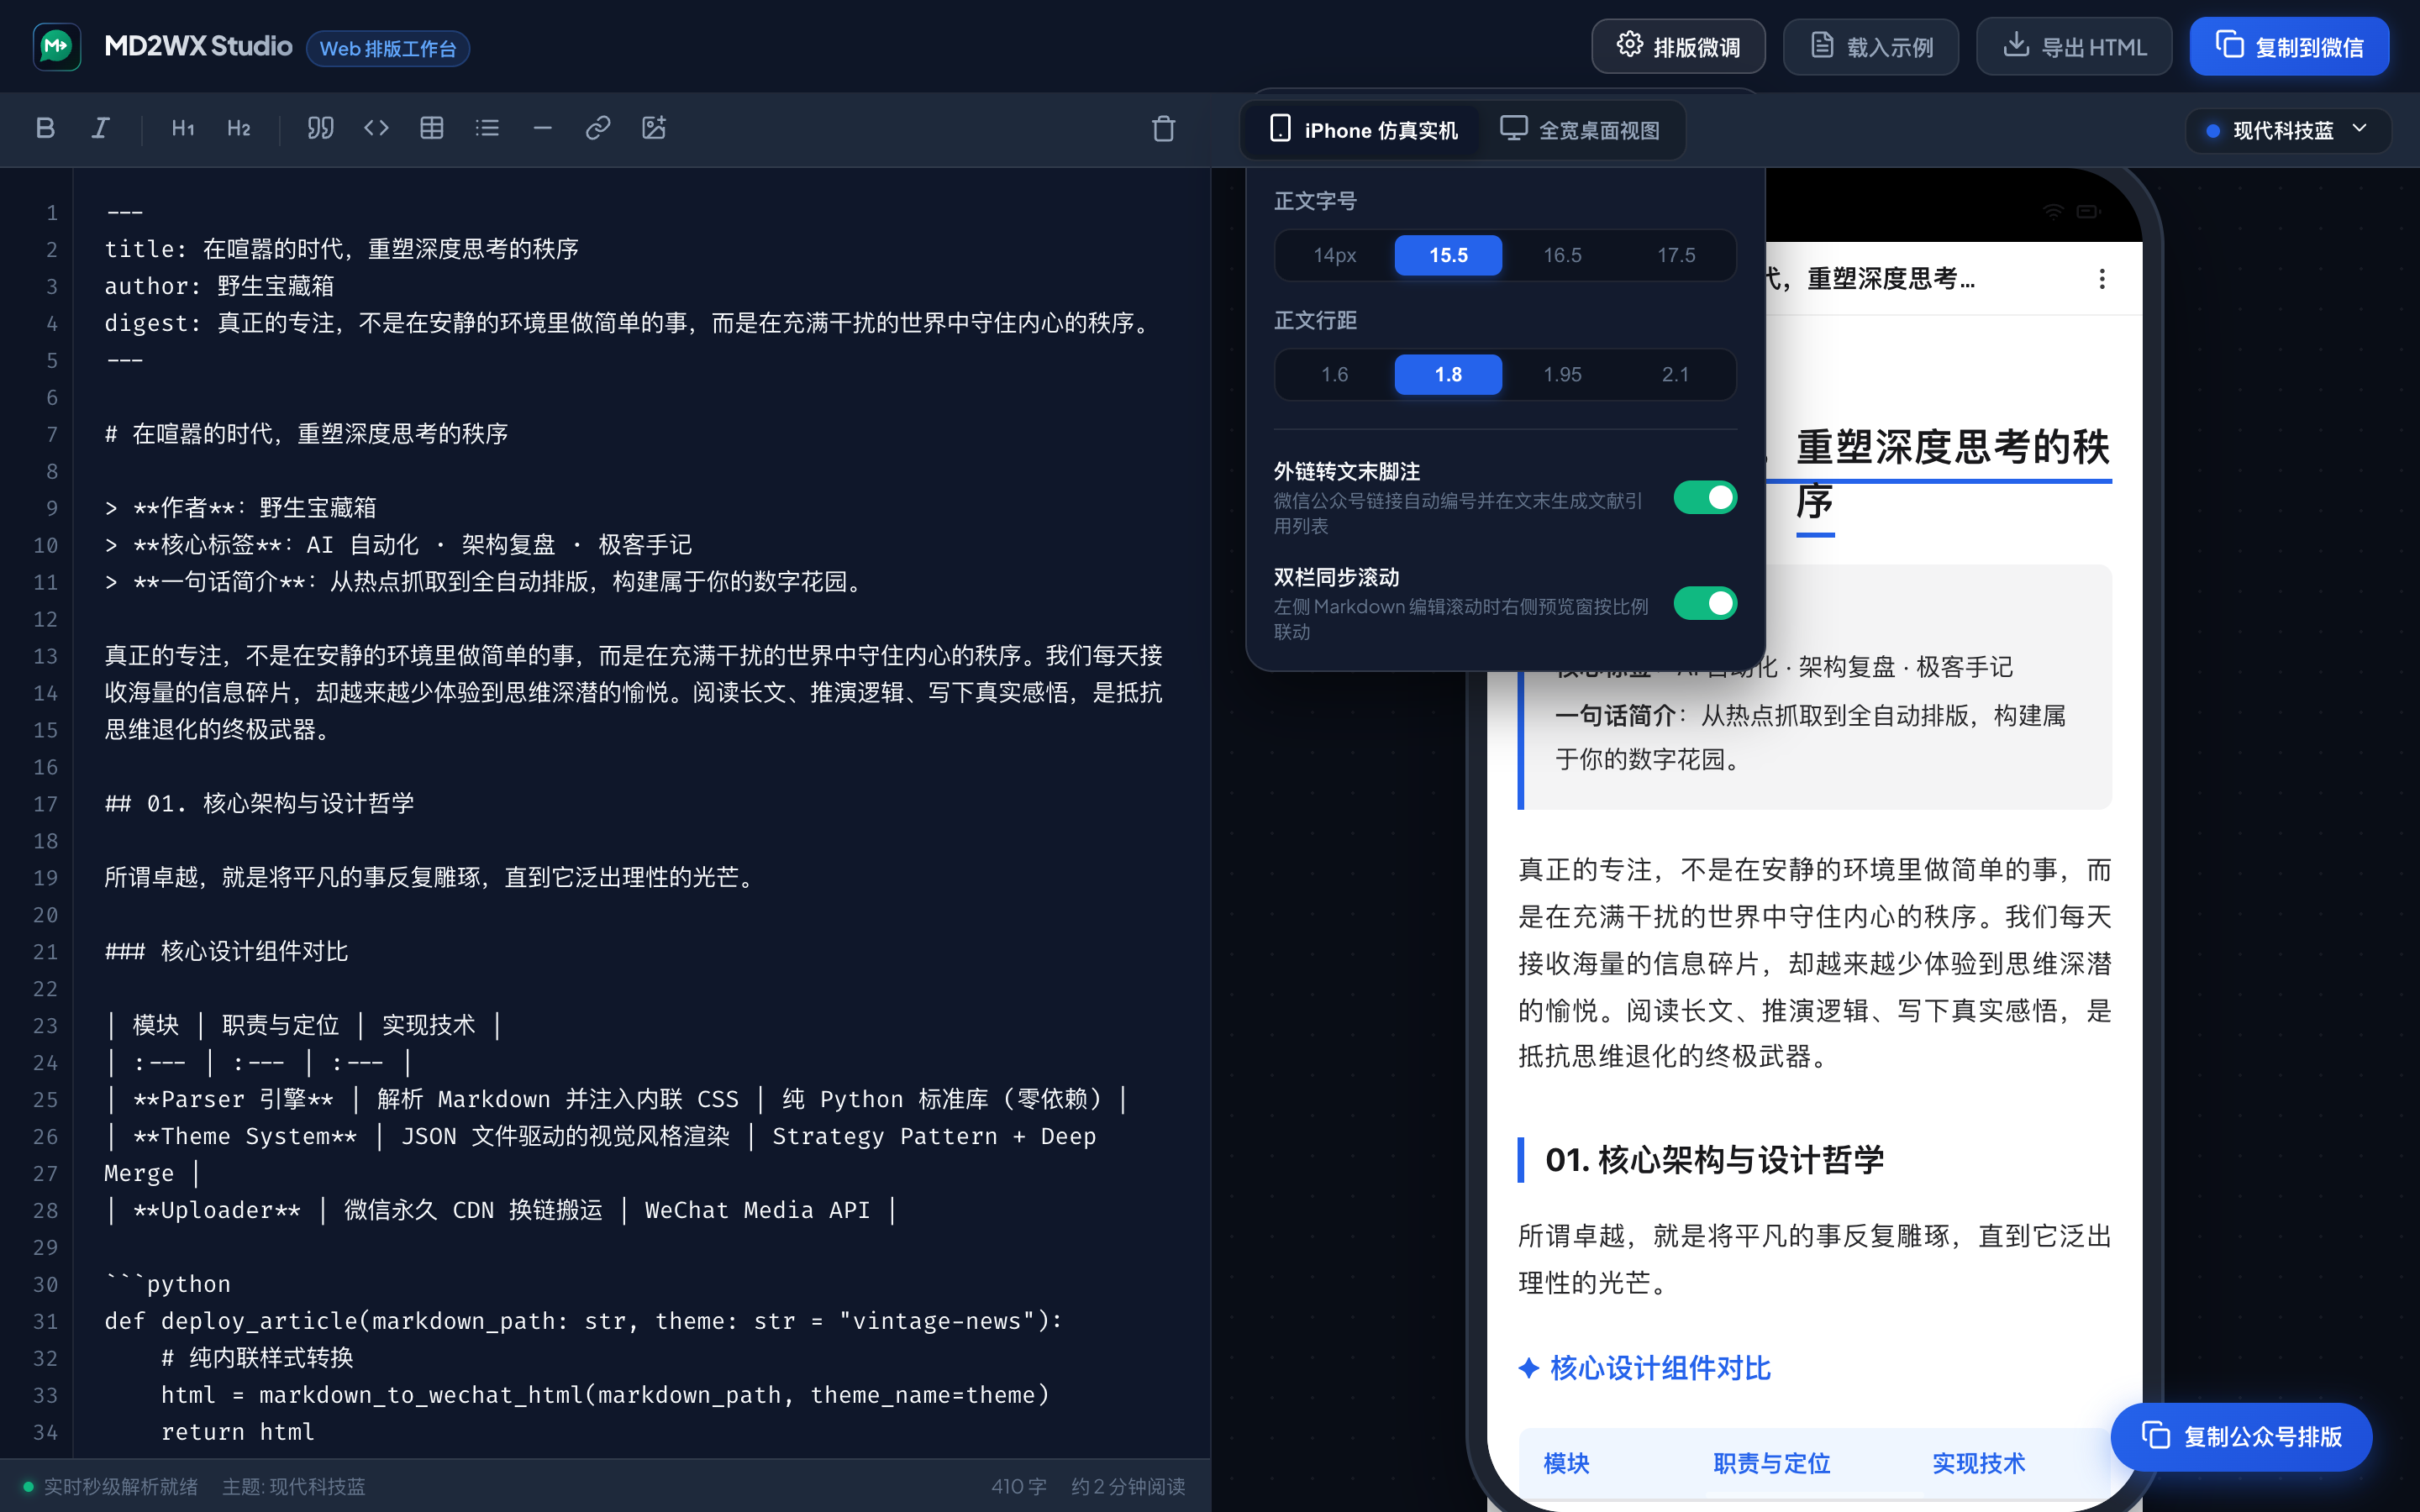Click the '# 纯内联样式转换' comment line

click(257, 1358)
